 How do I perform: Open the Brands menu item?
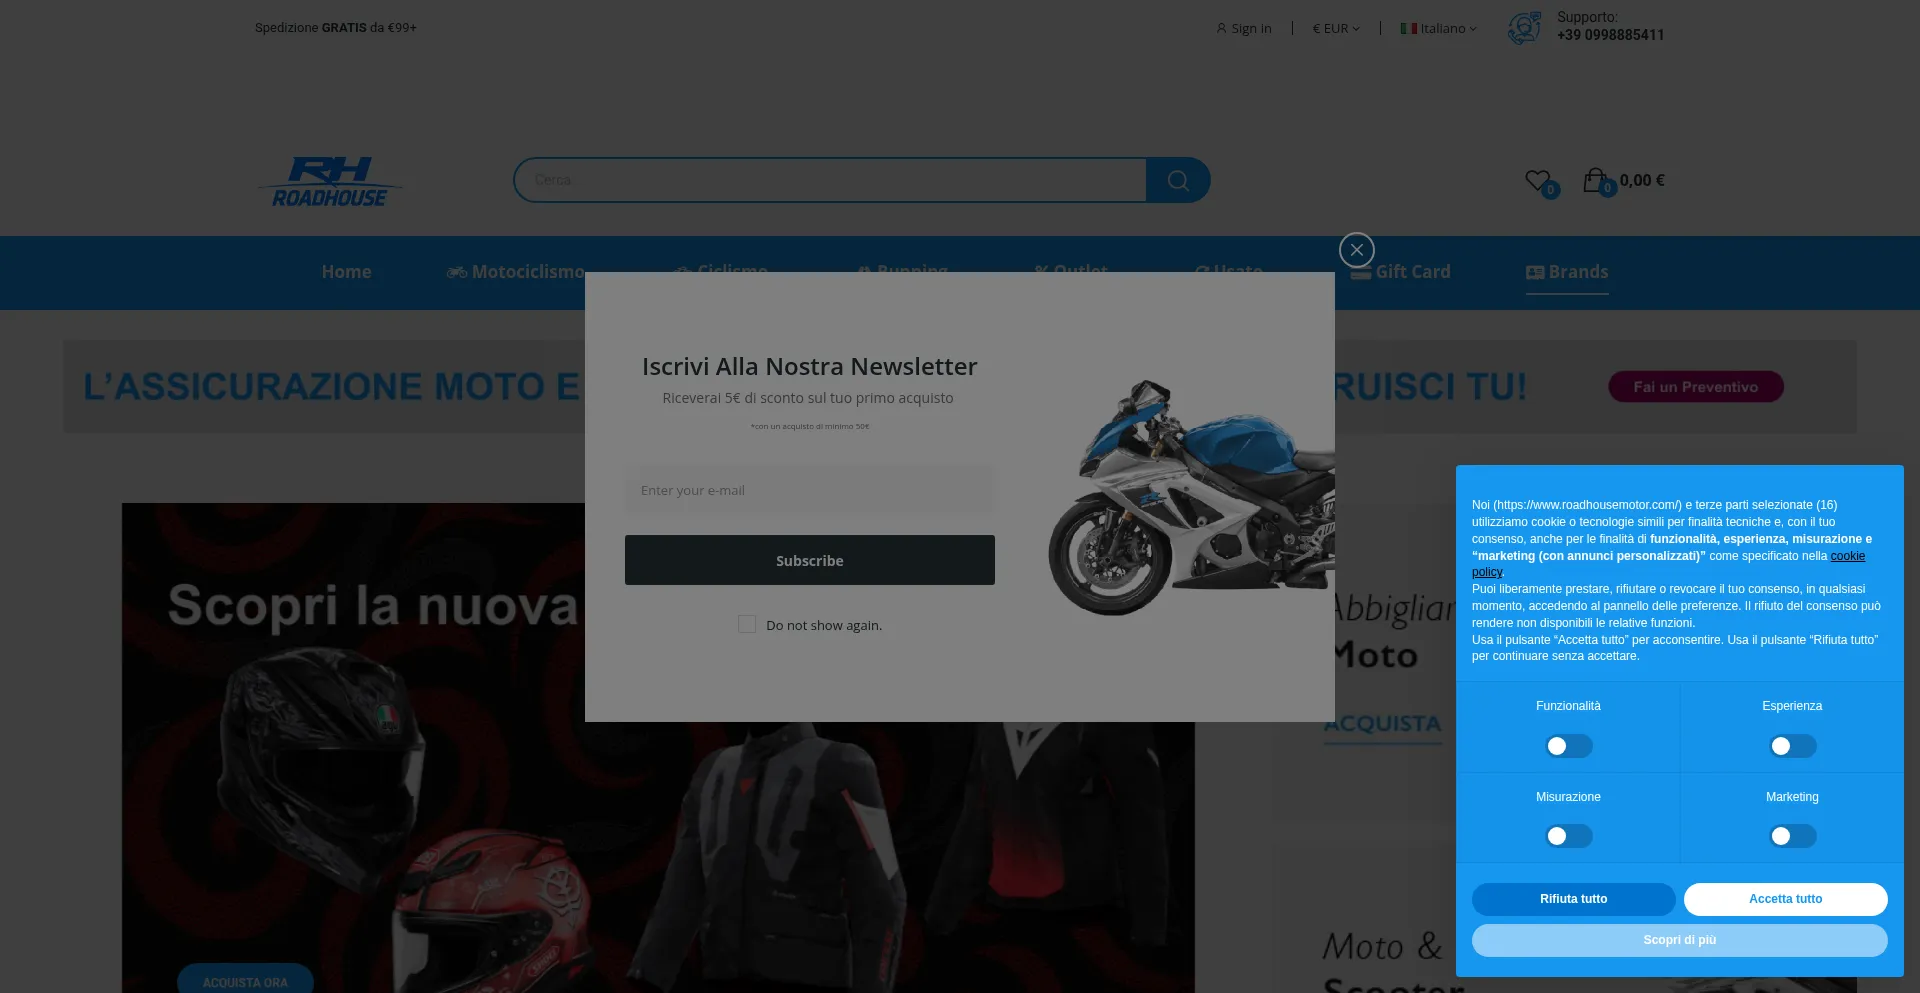1567,272
